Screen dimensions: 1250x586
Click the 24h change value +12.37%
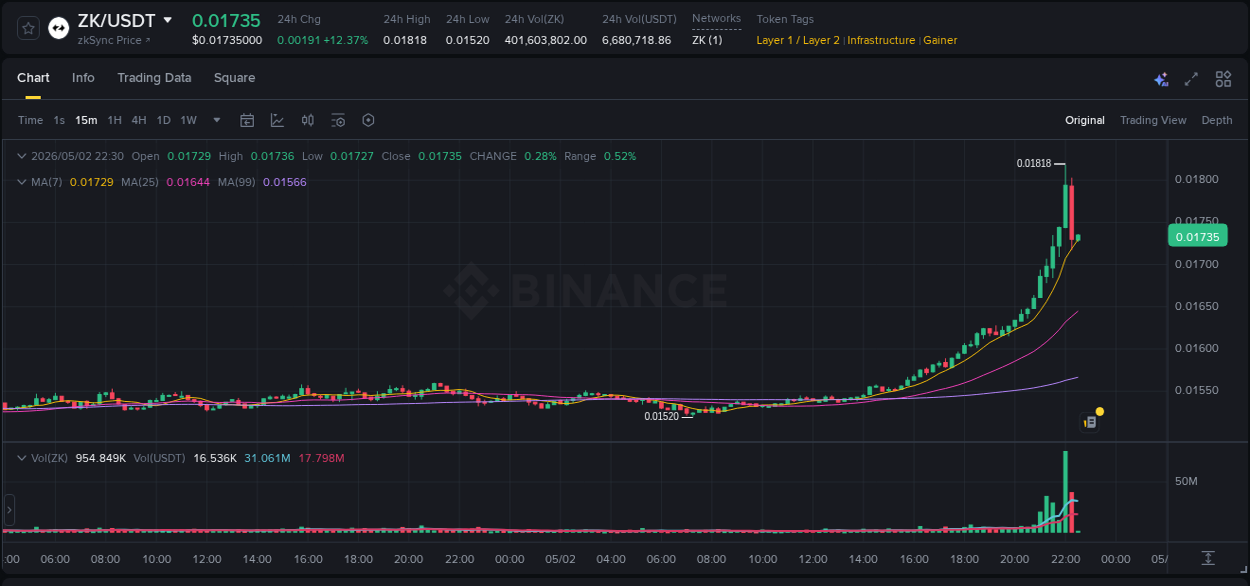[345, 40]
